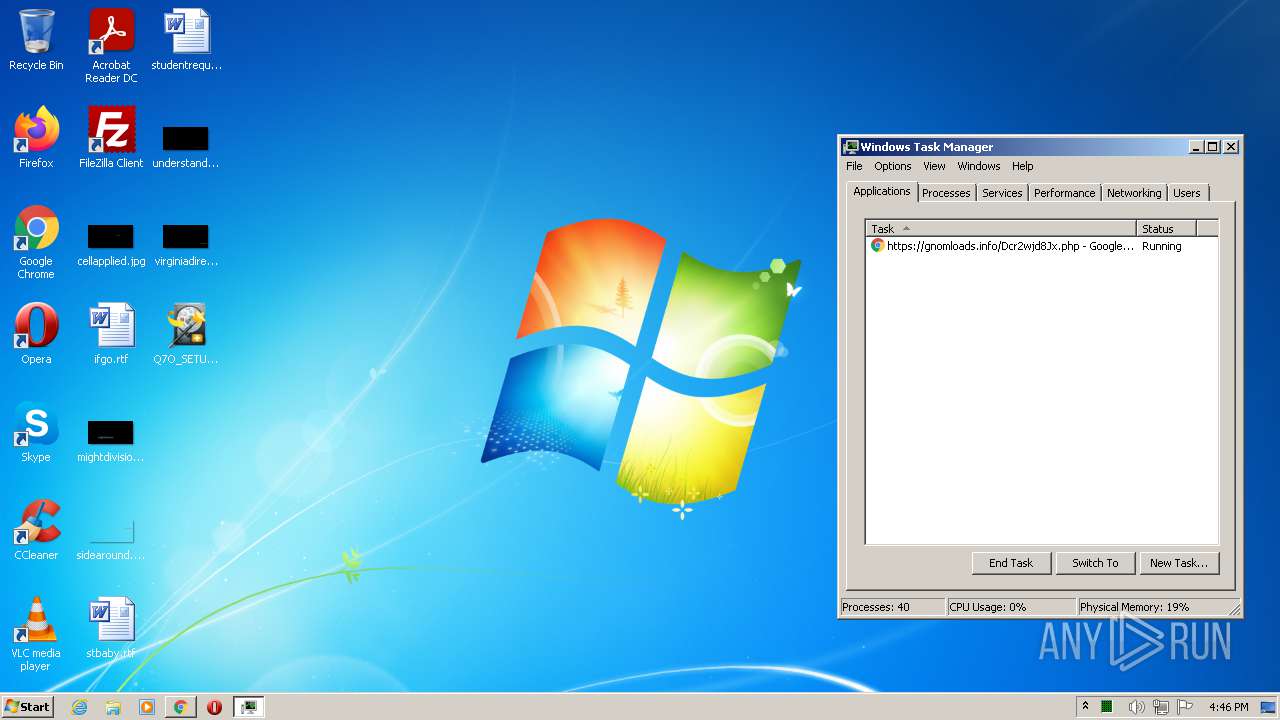This screenshot has width=1280, height=720.
Task: Launch the Opera desktop shortcut
Action: pyautogui.click(x=36, y=334)
